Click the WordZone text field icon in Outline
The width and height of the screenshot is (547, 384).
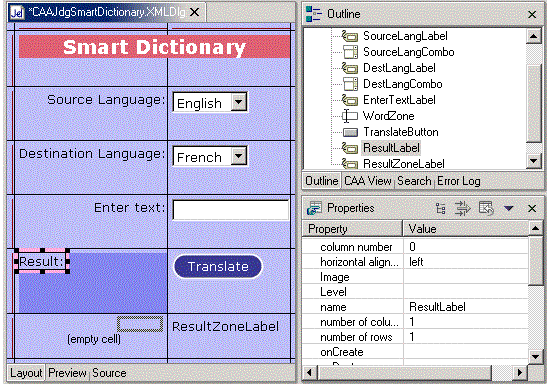click(x=350, y=116)
